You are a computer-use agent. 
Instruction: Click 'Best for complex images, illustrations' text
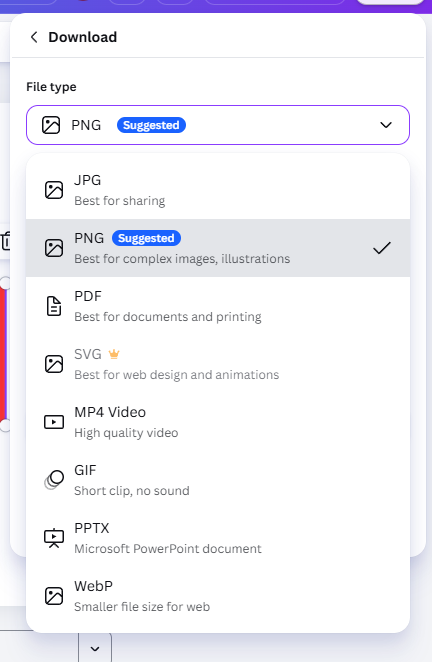[182, 259]
